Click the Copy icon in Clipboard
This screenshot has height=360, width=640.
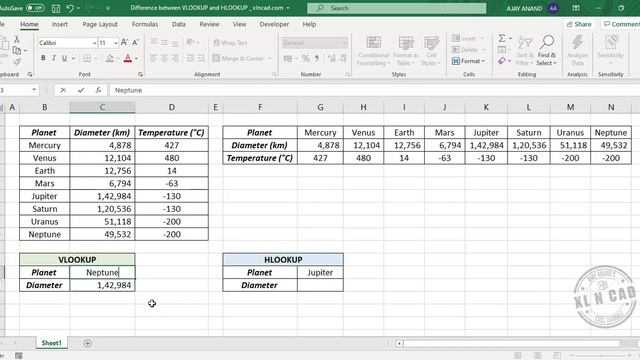[17, 51]
